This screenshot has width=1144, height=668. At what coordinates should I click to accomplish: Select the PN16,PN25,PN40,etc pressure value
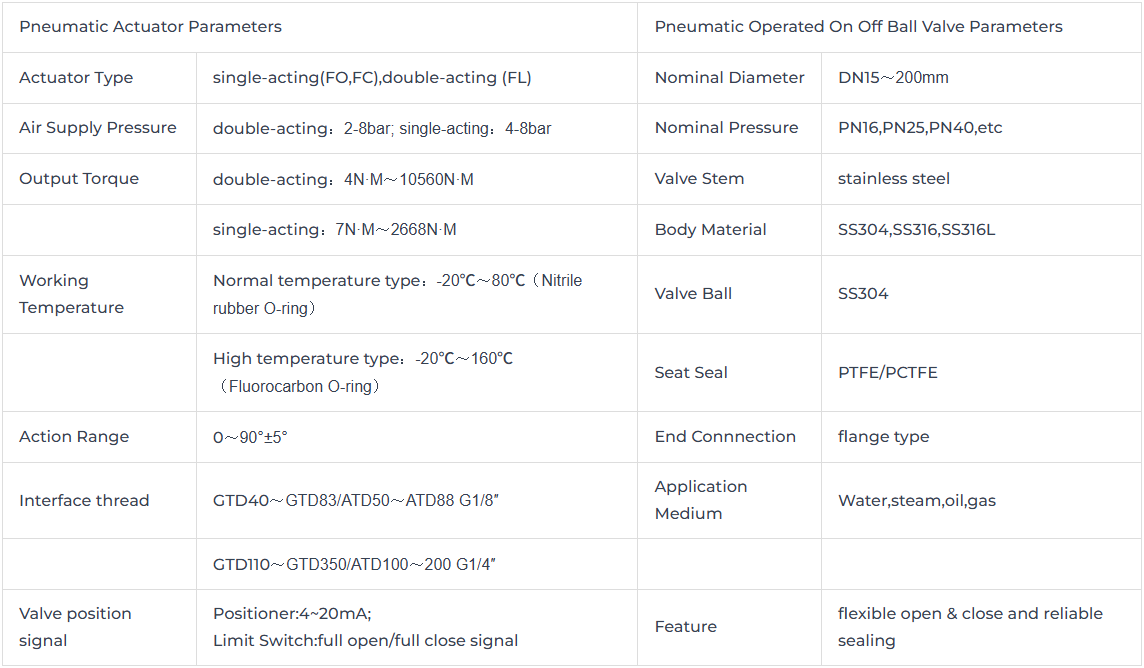(920, 128)
